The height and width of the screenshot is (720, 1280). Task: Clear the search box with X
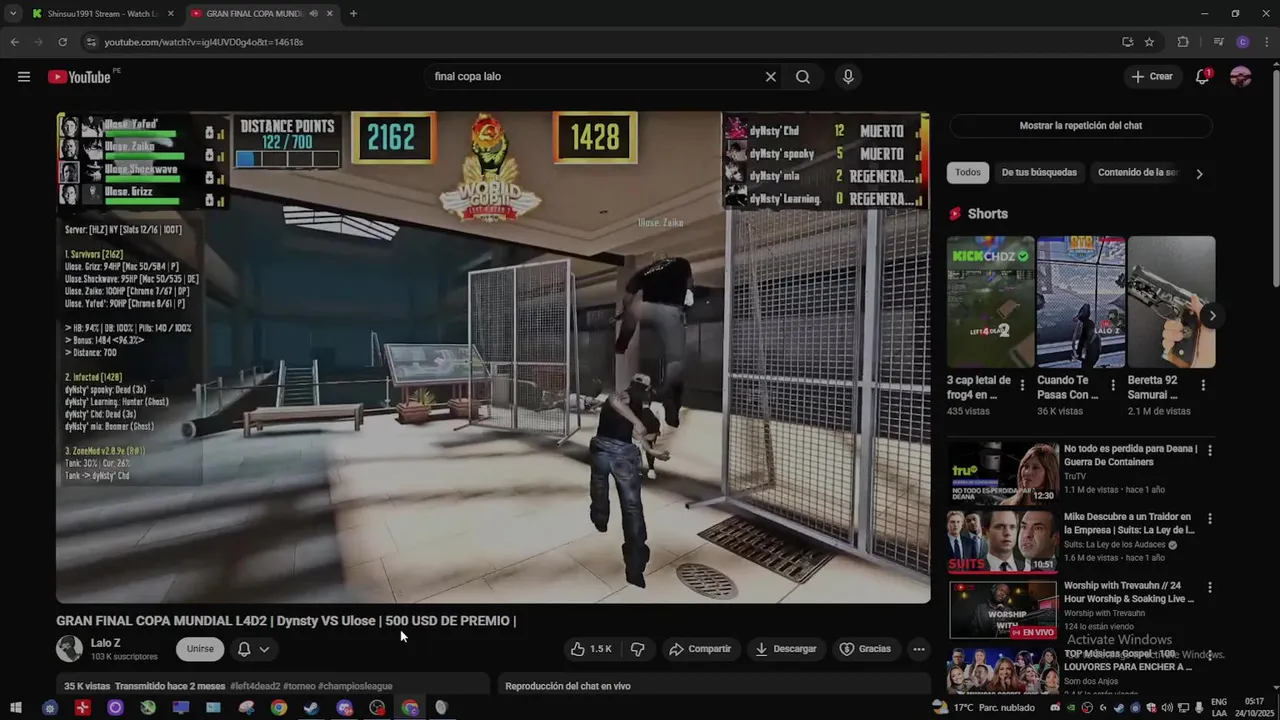click(x=771, y=77)
